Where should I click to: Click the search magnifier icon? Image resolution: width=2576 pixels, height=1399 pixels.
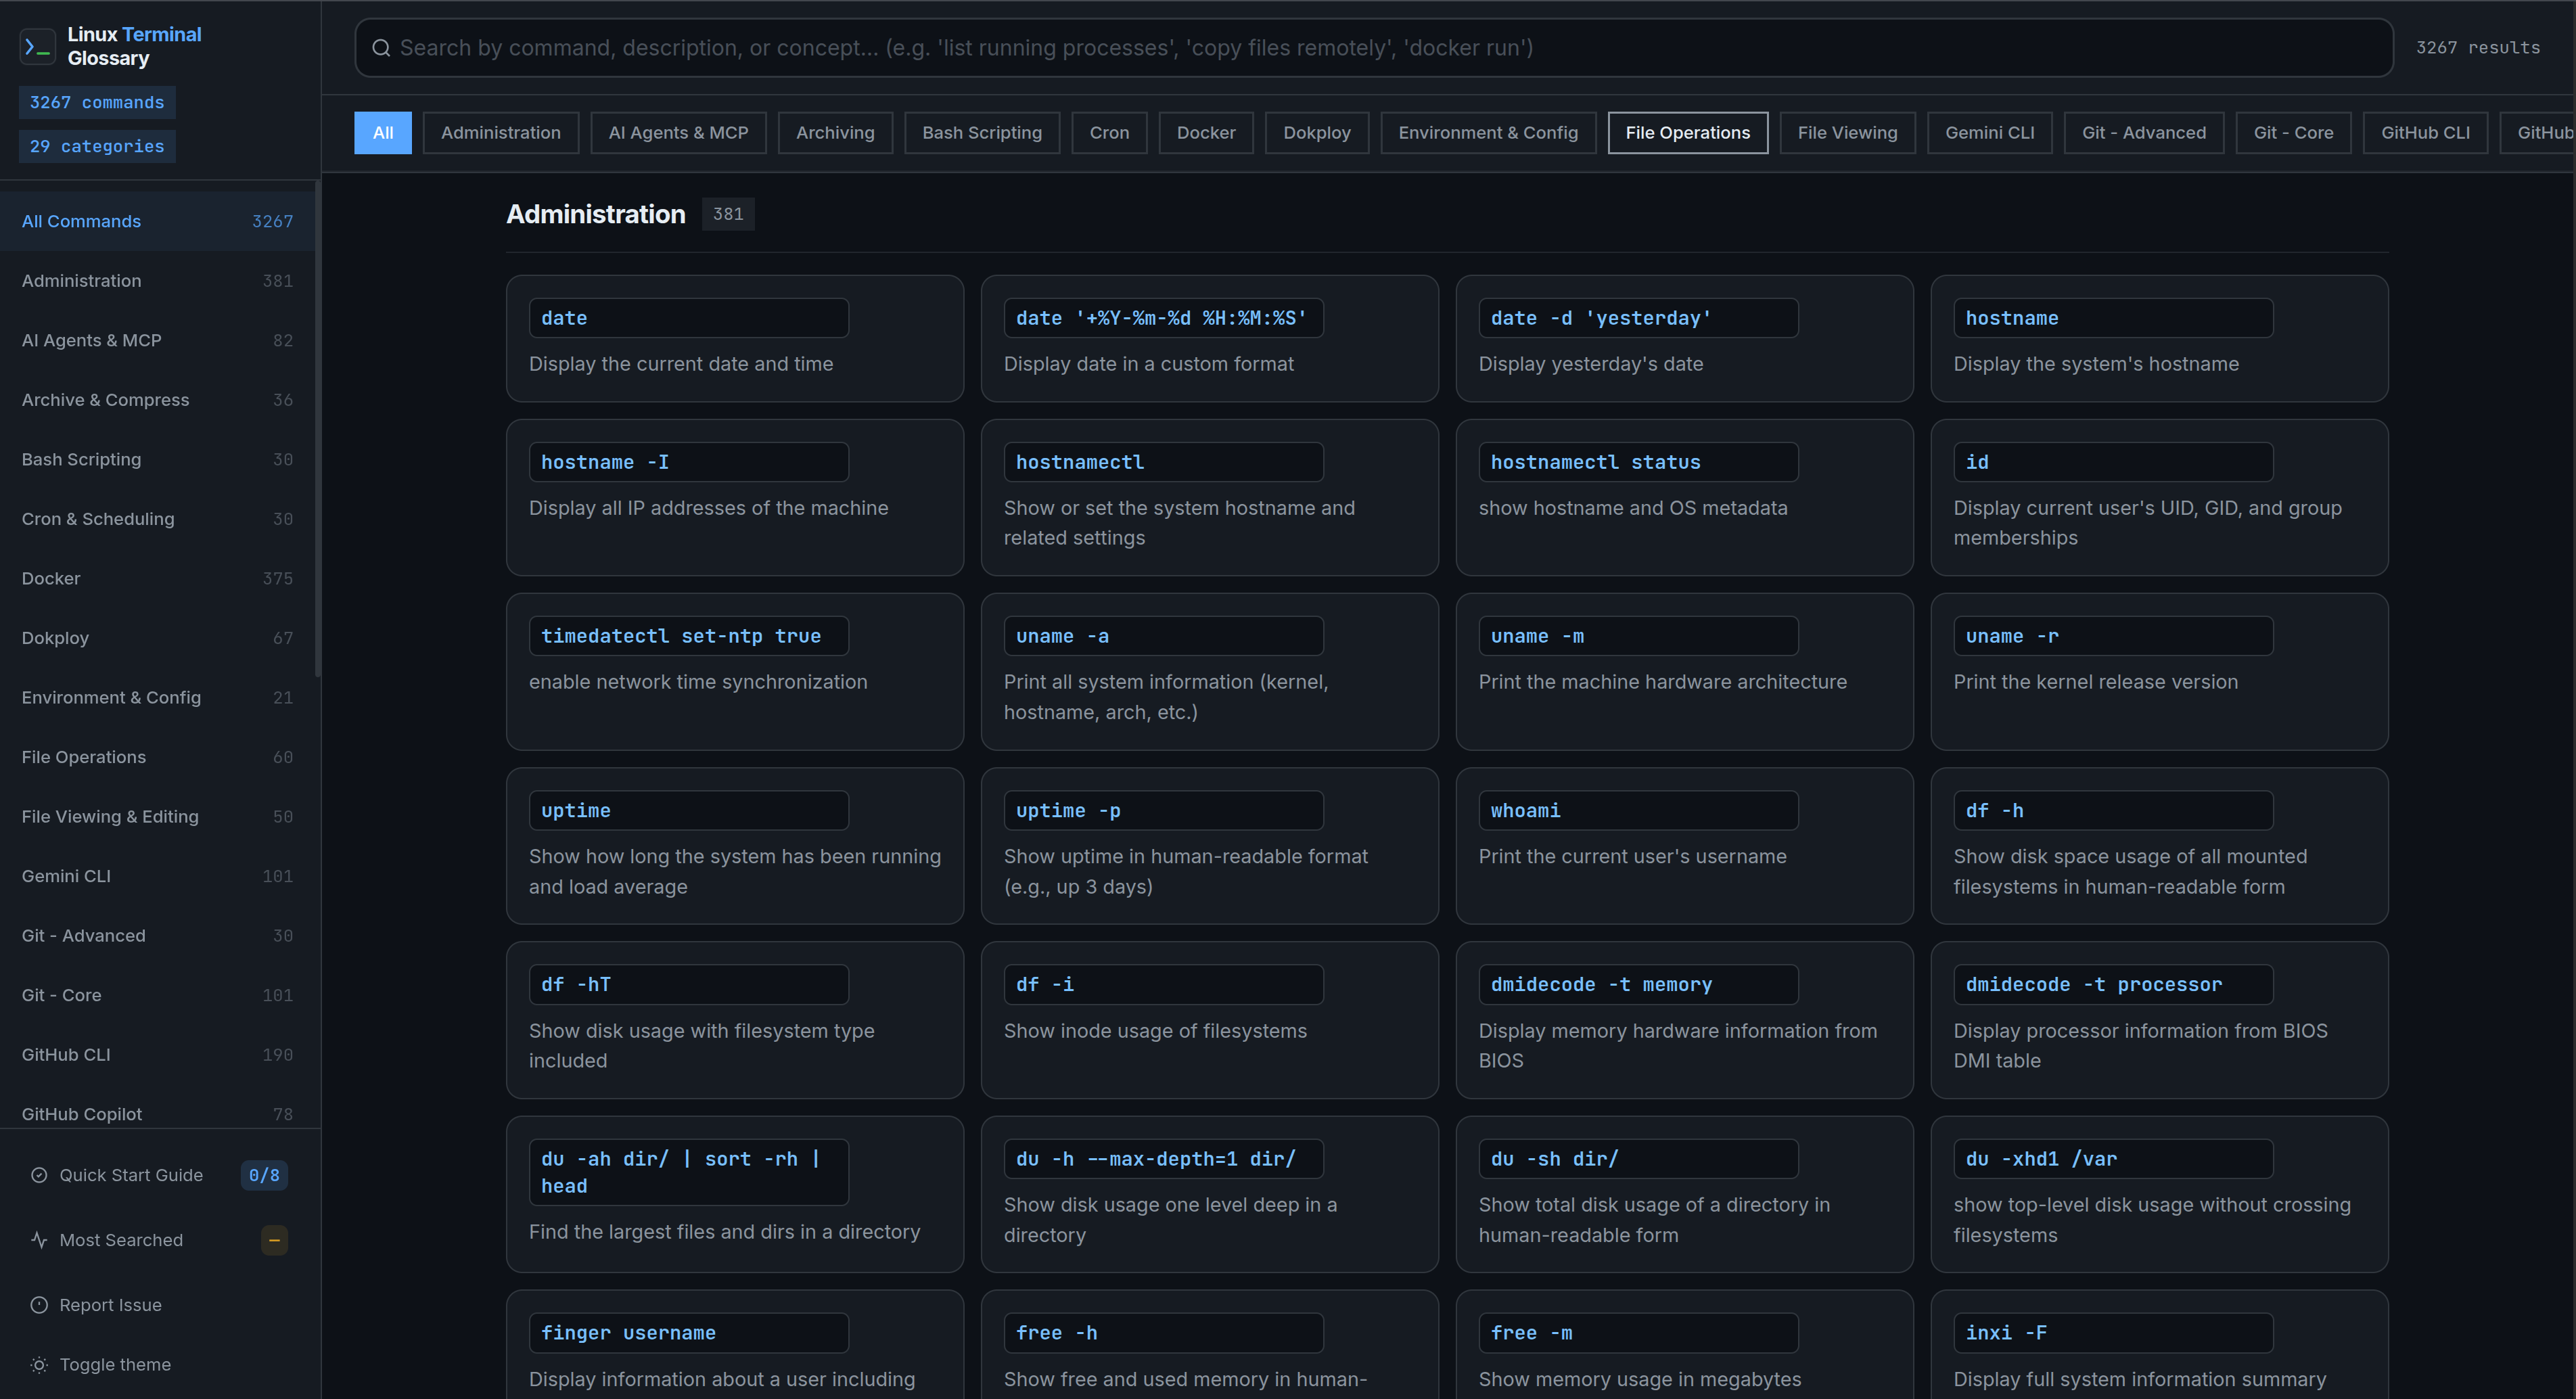[381, 48]
